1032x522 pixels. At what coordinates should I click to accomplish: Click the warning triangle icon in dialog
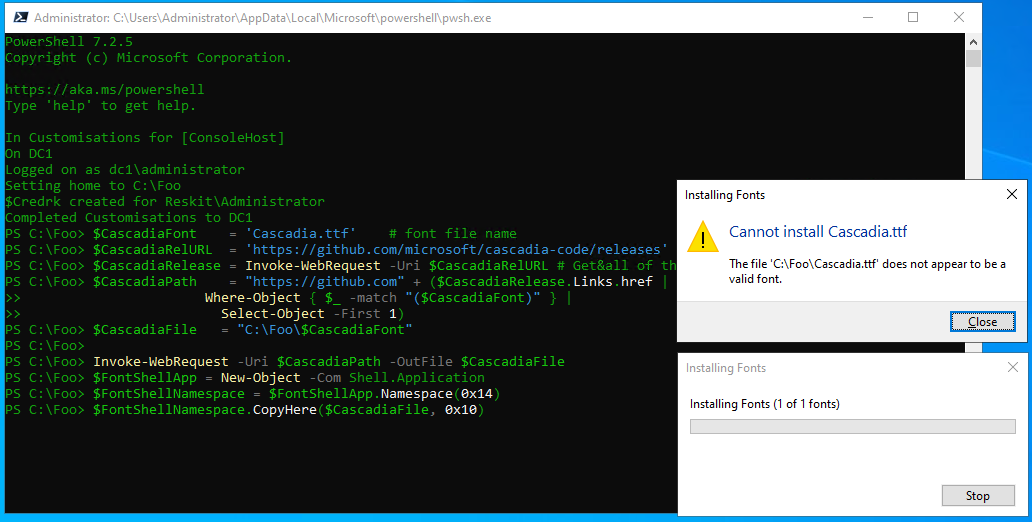click(x=702, y=236)
